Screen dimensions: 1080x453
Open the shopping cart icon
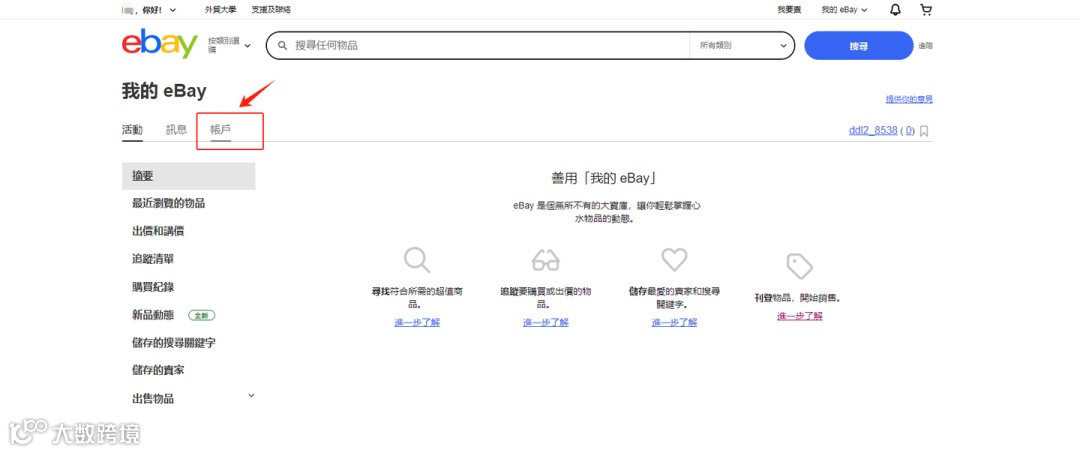pyautogui.click(x=926, y=10)
